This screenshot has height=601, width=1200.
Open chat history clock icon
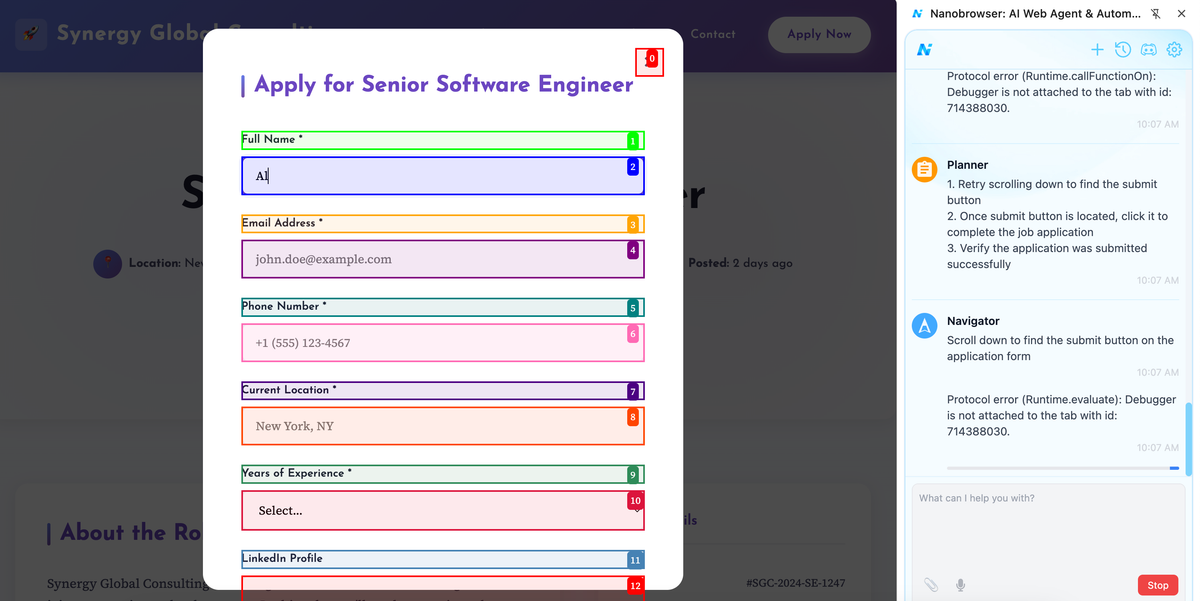(x=1123, y=49)
